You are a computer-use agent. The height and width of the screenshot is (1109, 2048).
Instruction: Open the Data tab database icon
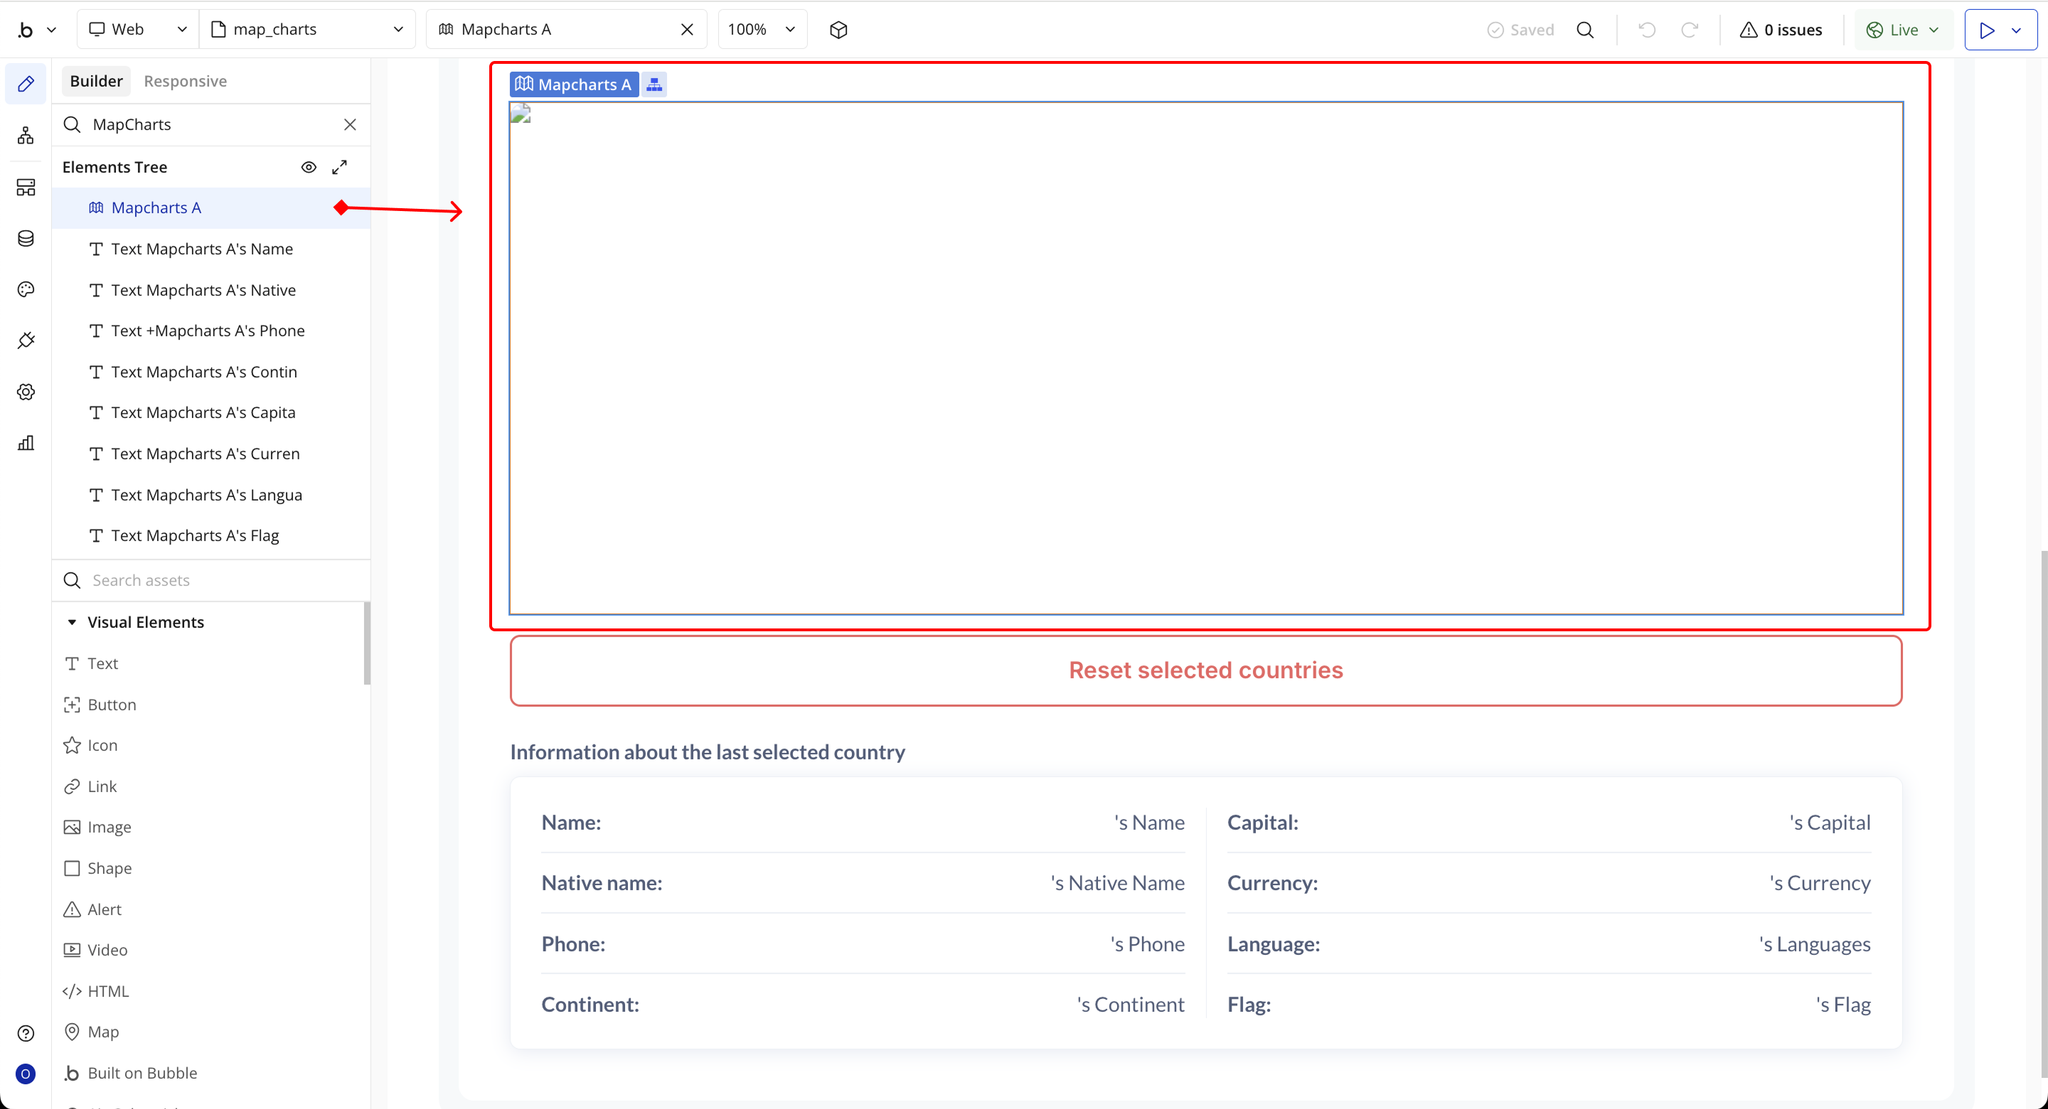(26, 238)
